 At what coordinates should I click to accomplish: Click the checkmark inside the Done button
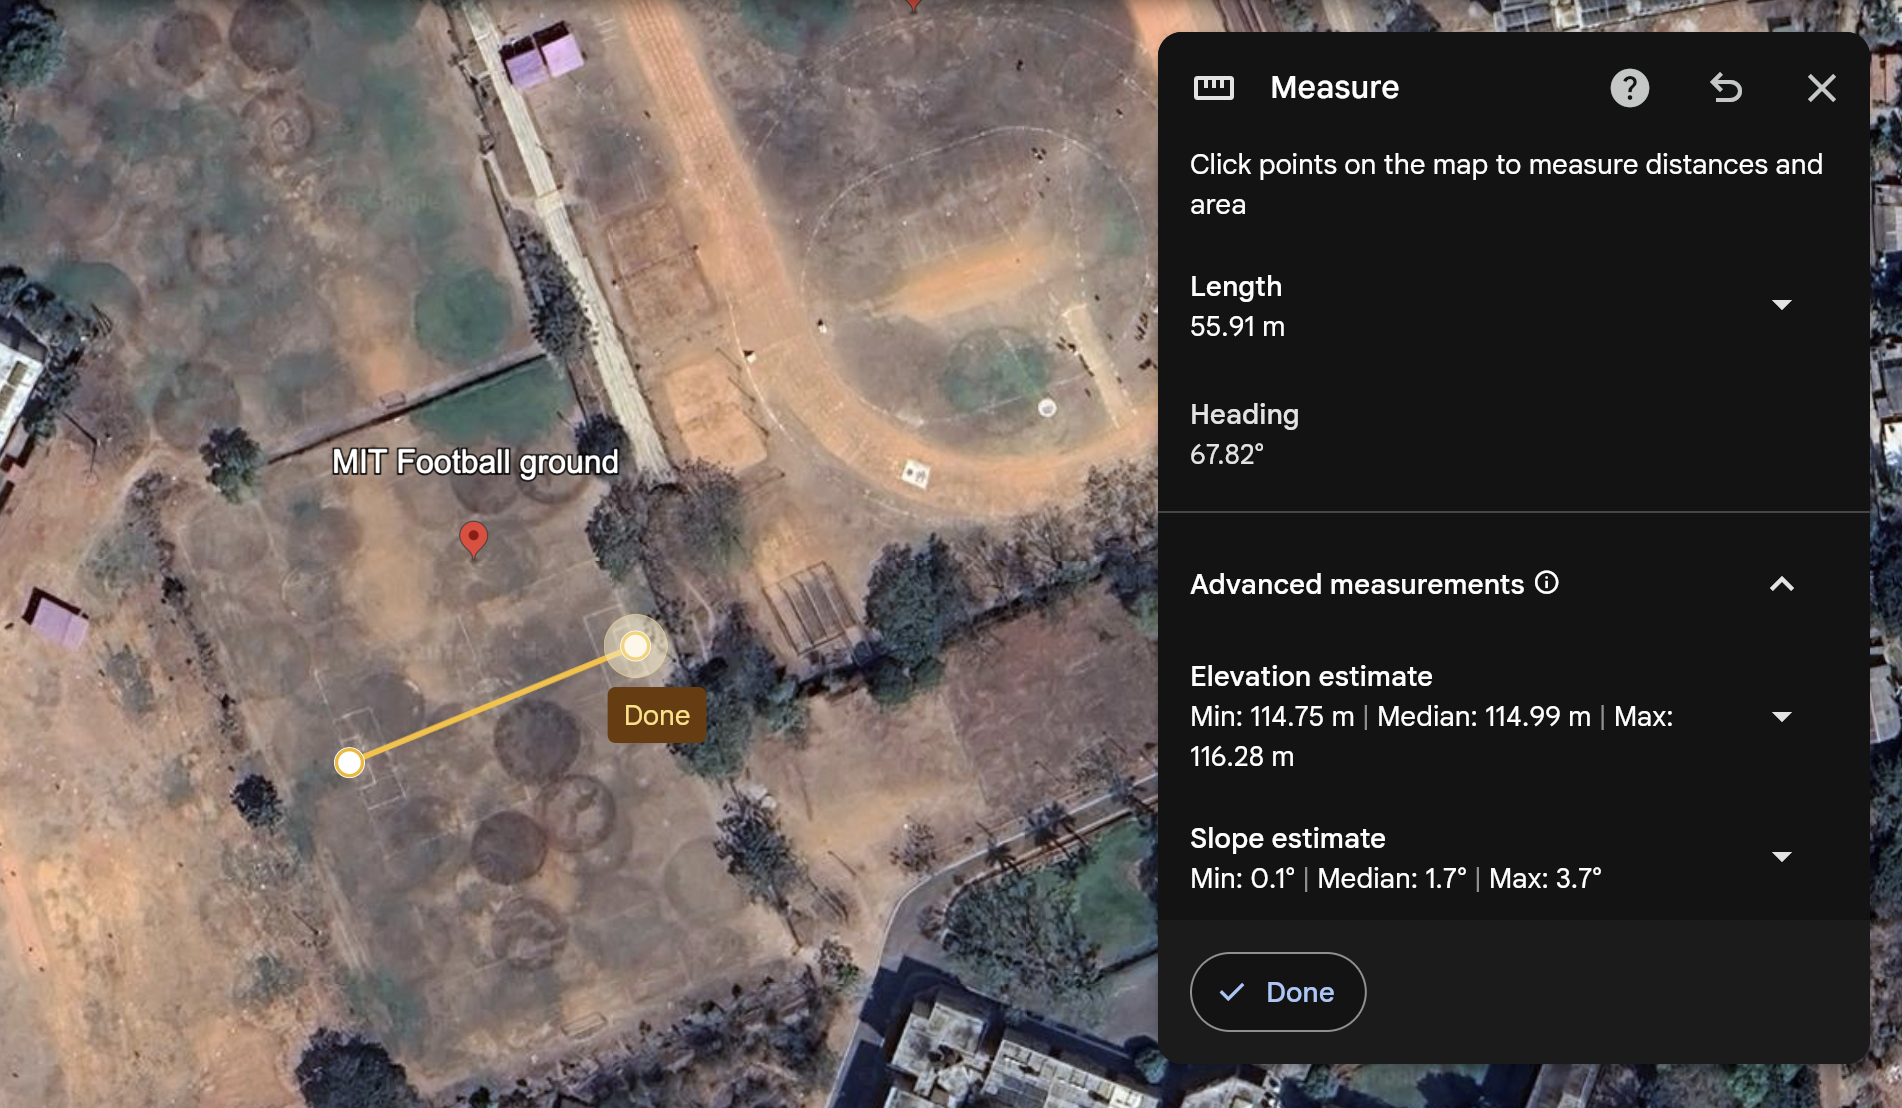(x=1231, y=993)
